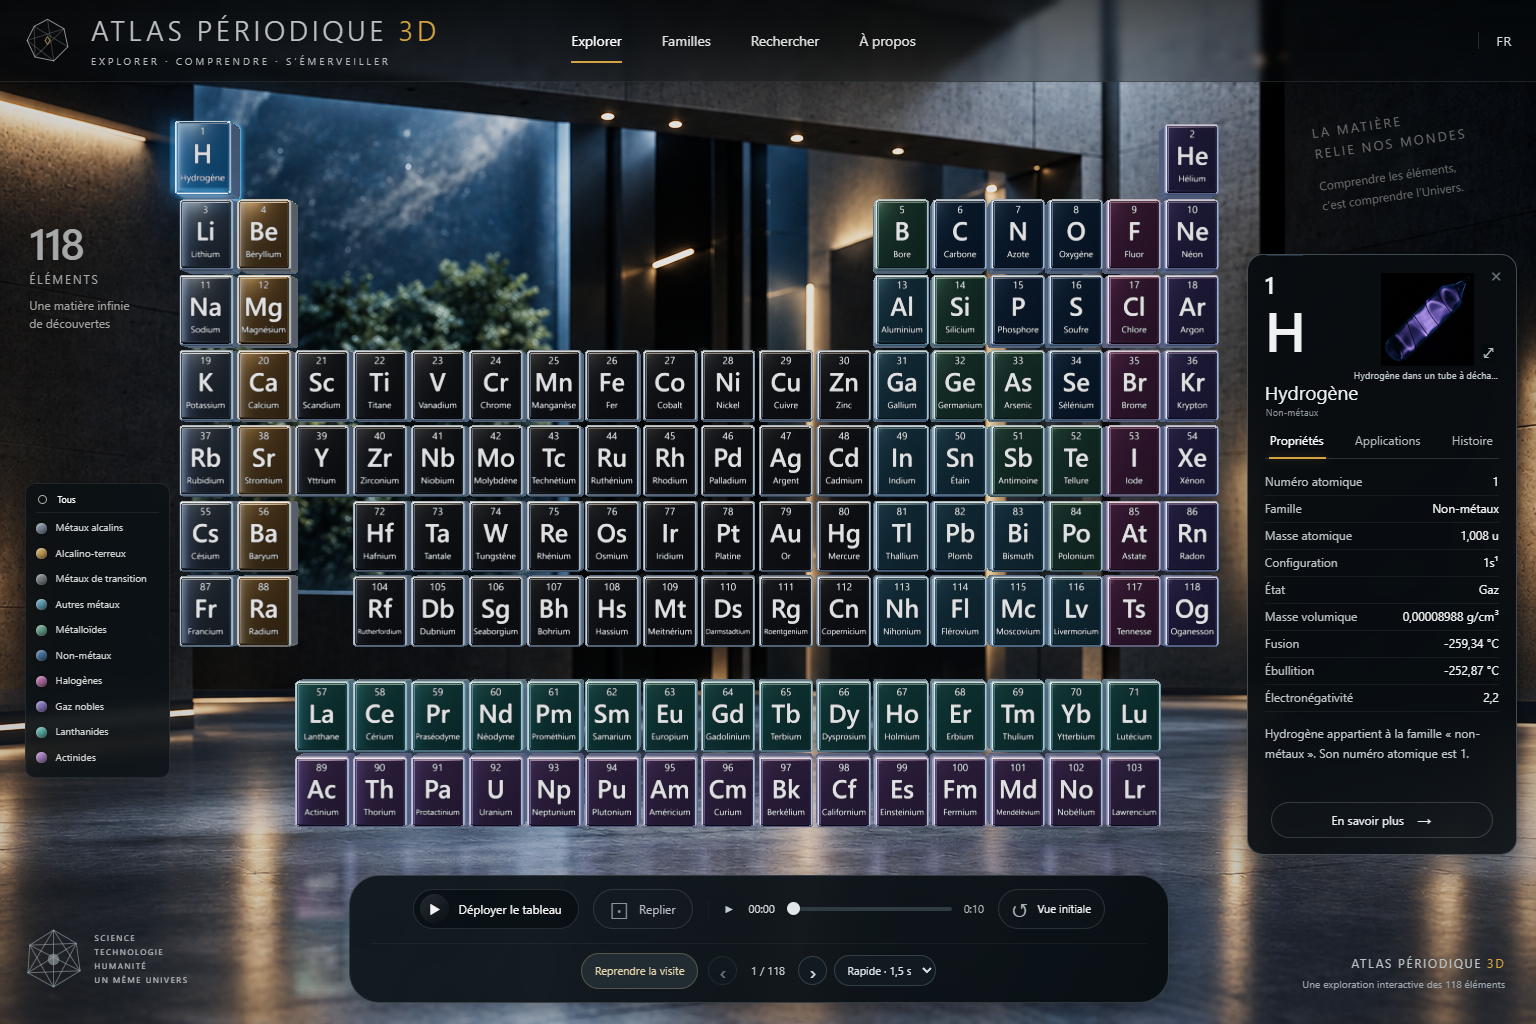Go to the next element in the visit
This screenshot has height=1024, width=1536.
[x=813, y=972]
